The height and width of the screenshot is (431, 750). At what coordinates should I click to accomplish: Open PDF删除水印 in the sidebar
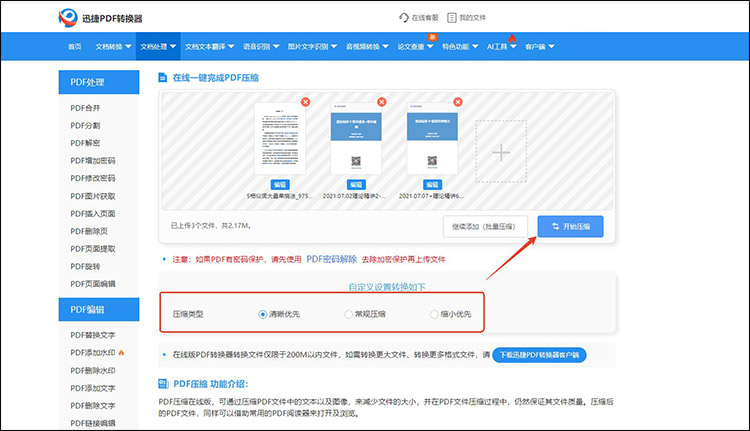pos(93,370)
